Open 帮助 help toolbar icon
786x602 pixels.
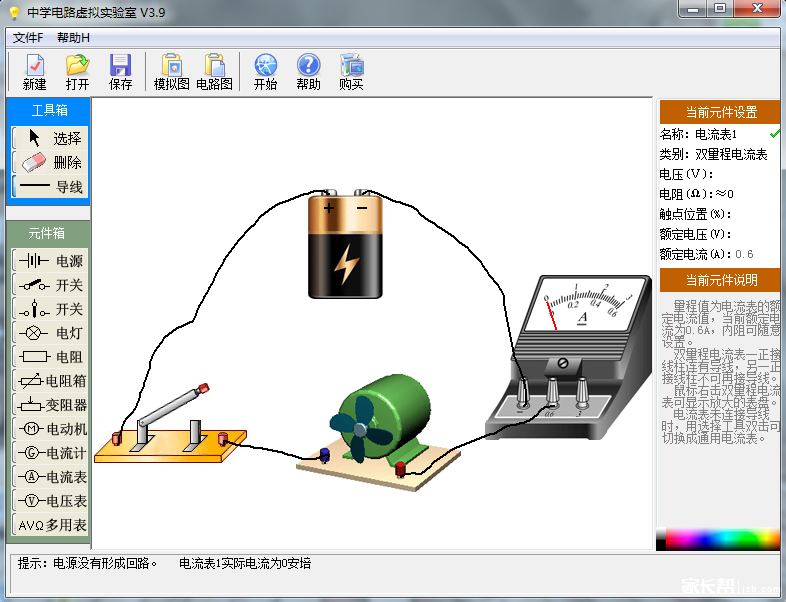click(308, 72)
